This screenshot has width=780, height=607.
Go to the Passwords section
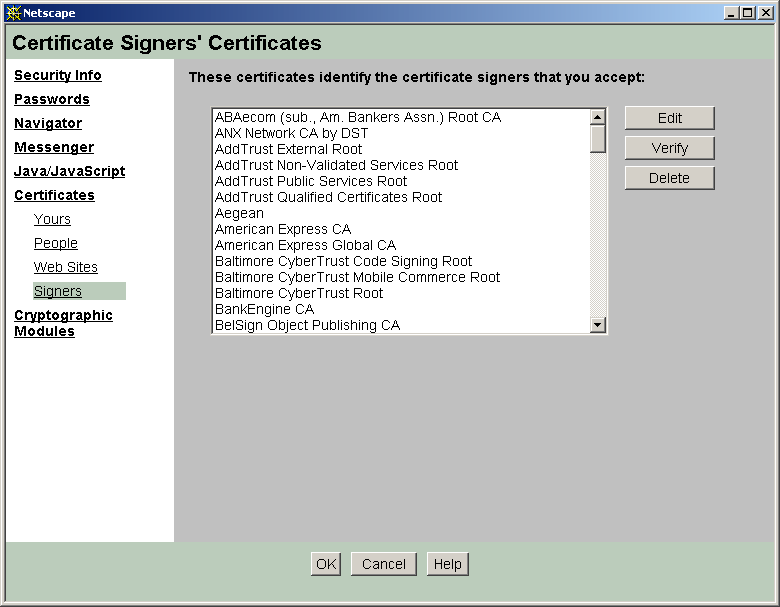pyautogui.click(x=52, y=99)
